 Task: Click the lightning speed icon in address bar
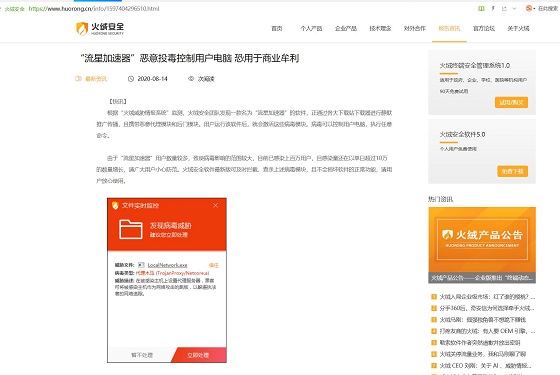493,9
